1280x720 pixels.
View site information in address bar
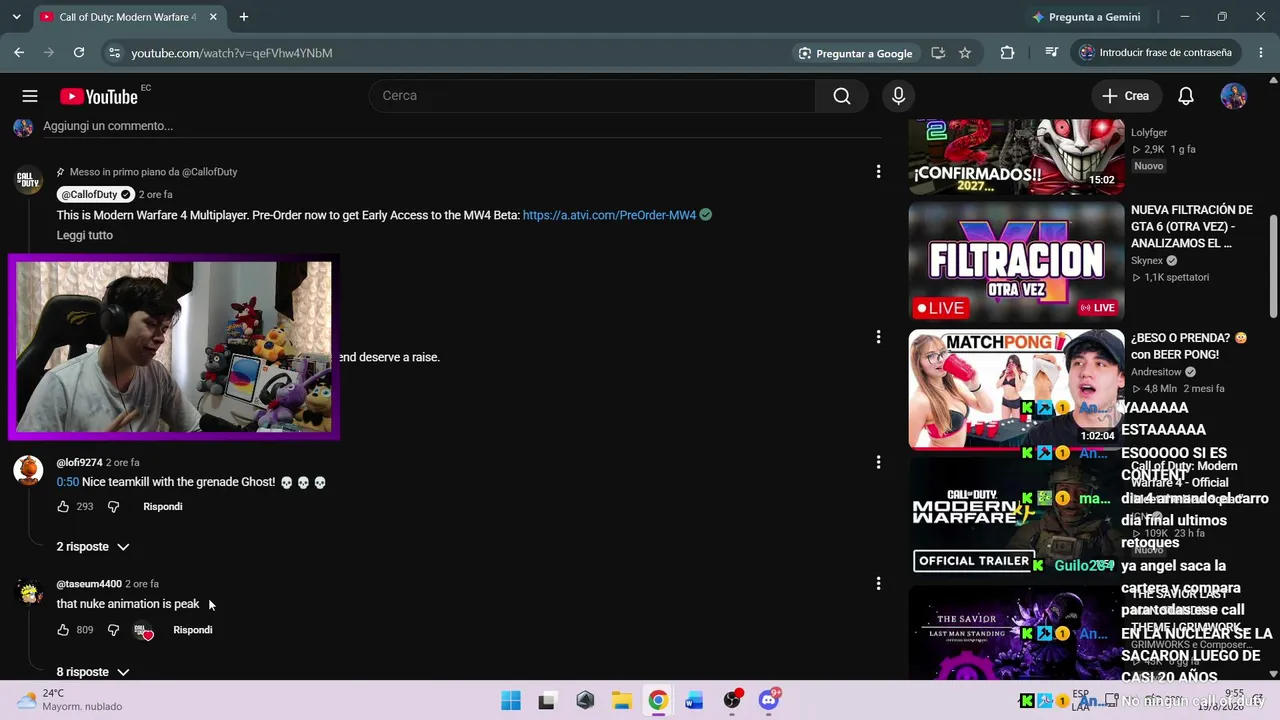click(114, 53)
